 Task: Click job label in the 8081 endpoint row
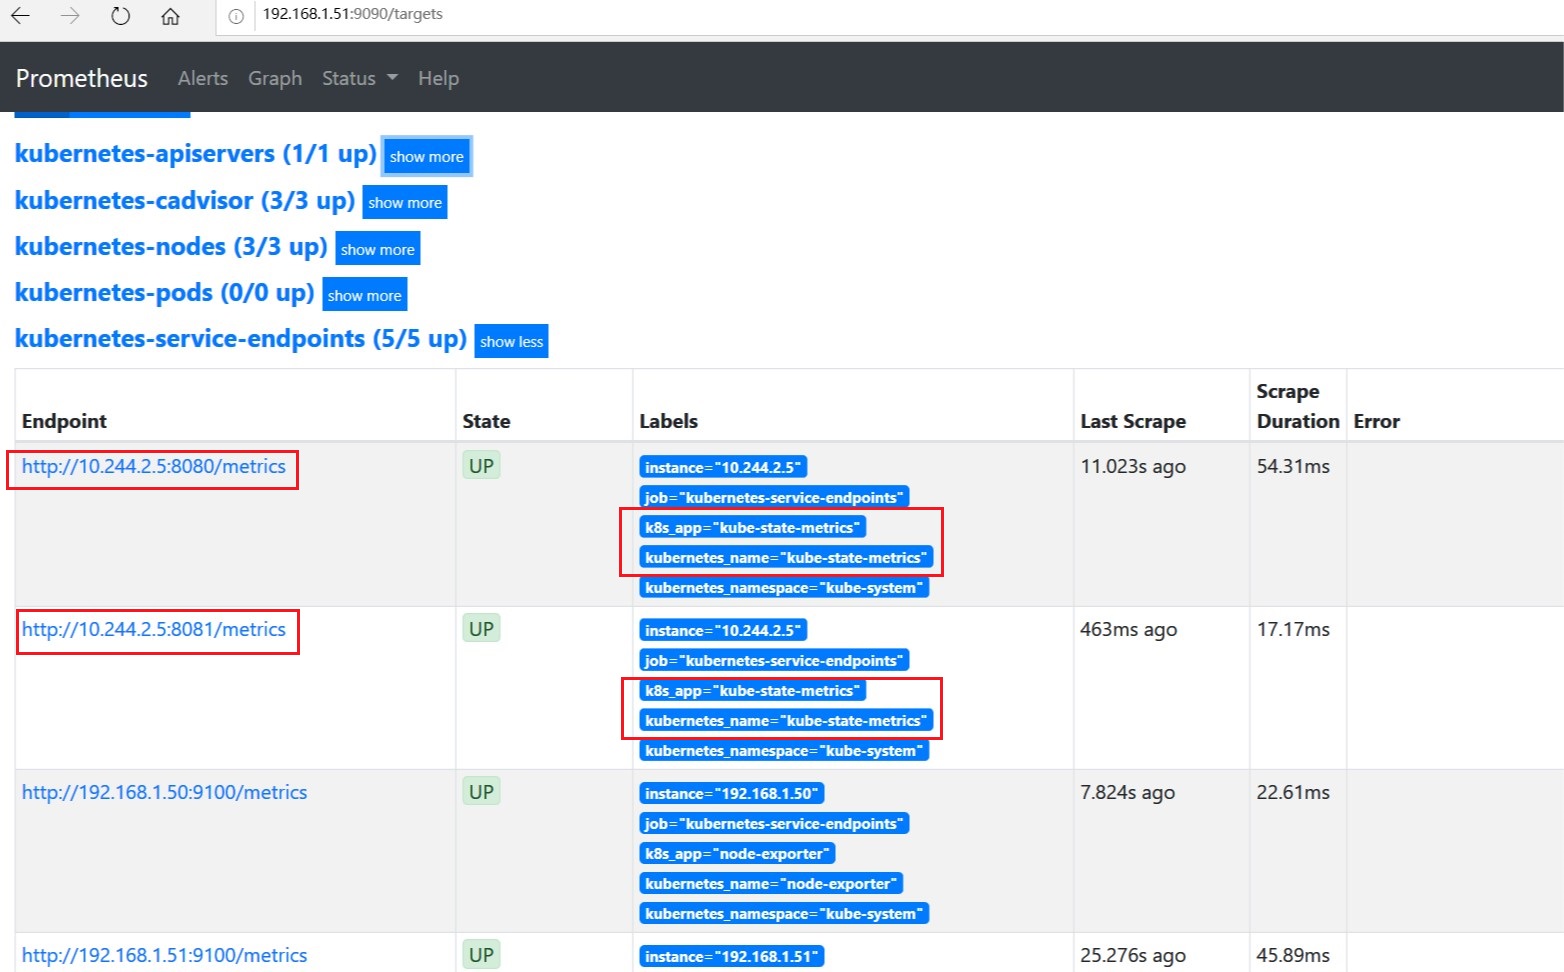tap(774, 660)
